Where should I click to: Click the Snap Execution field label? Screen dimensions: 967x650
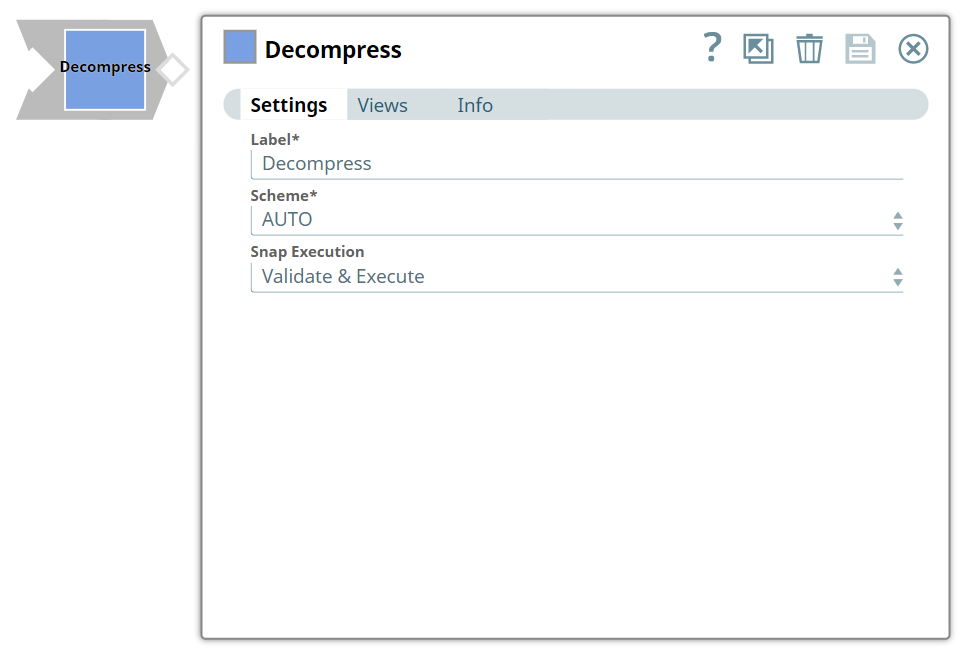click(307, 252)
